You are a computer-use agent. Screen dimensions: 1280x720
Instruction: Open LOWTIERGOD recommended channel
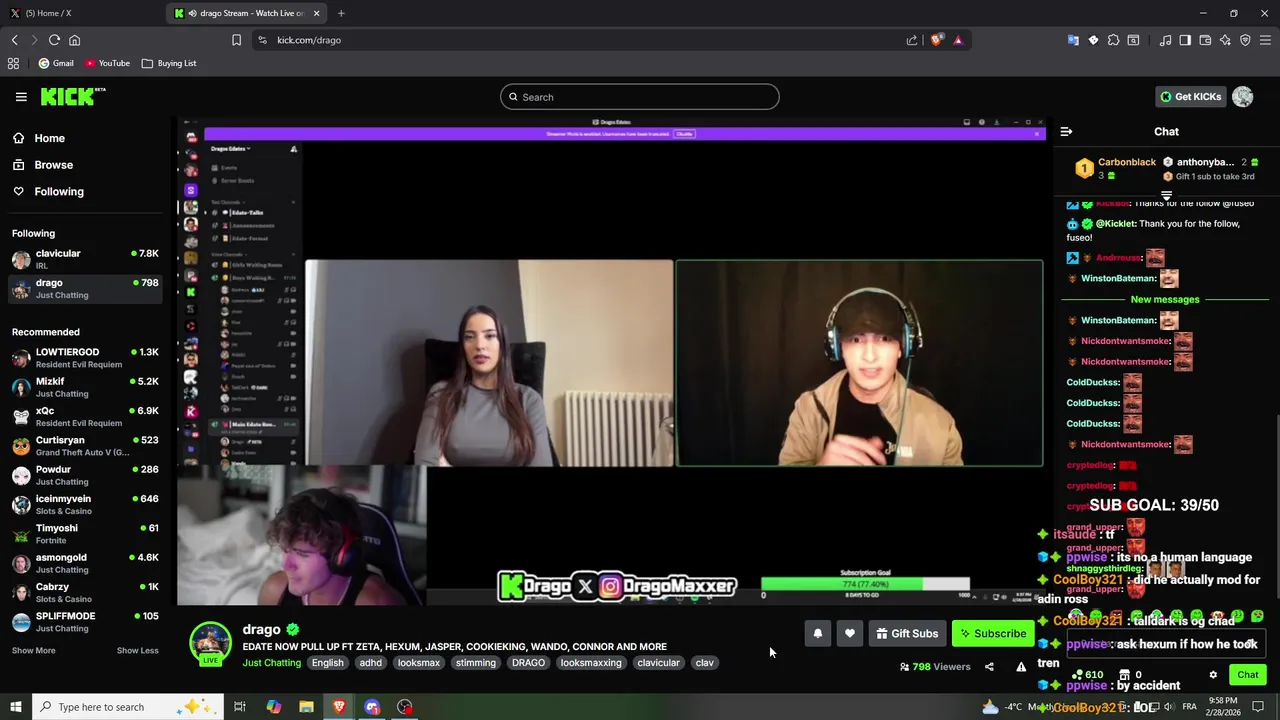86,358
